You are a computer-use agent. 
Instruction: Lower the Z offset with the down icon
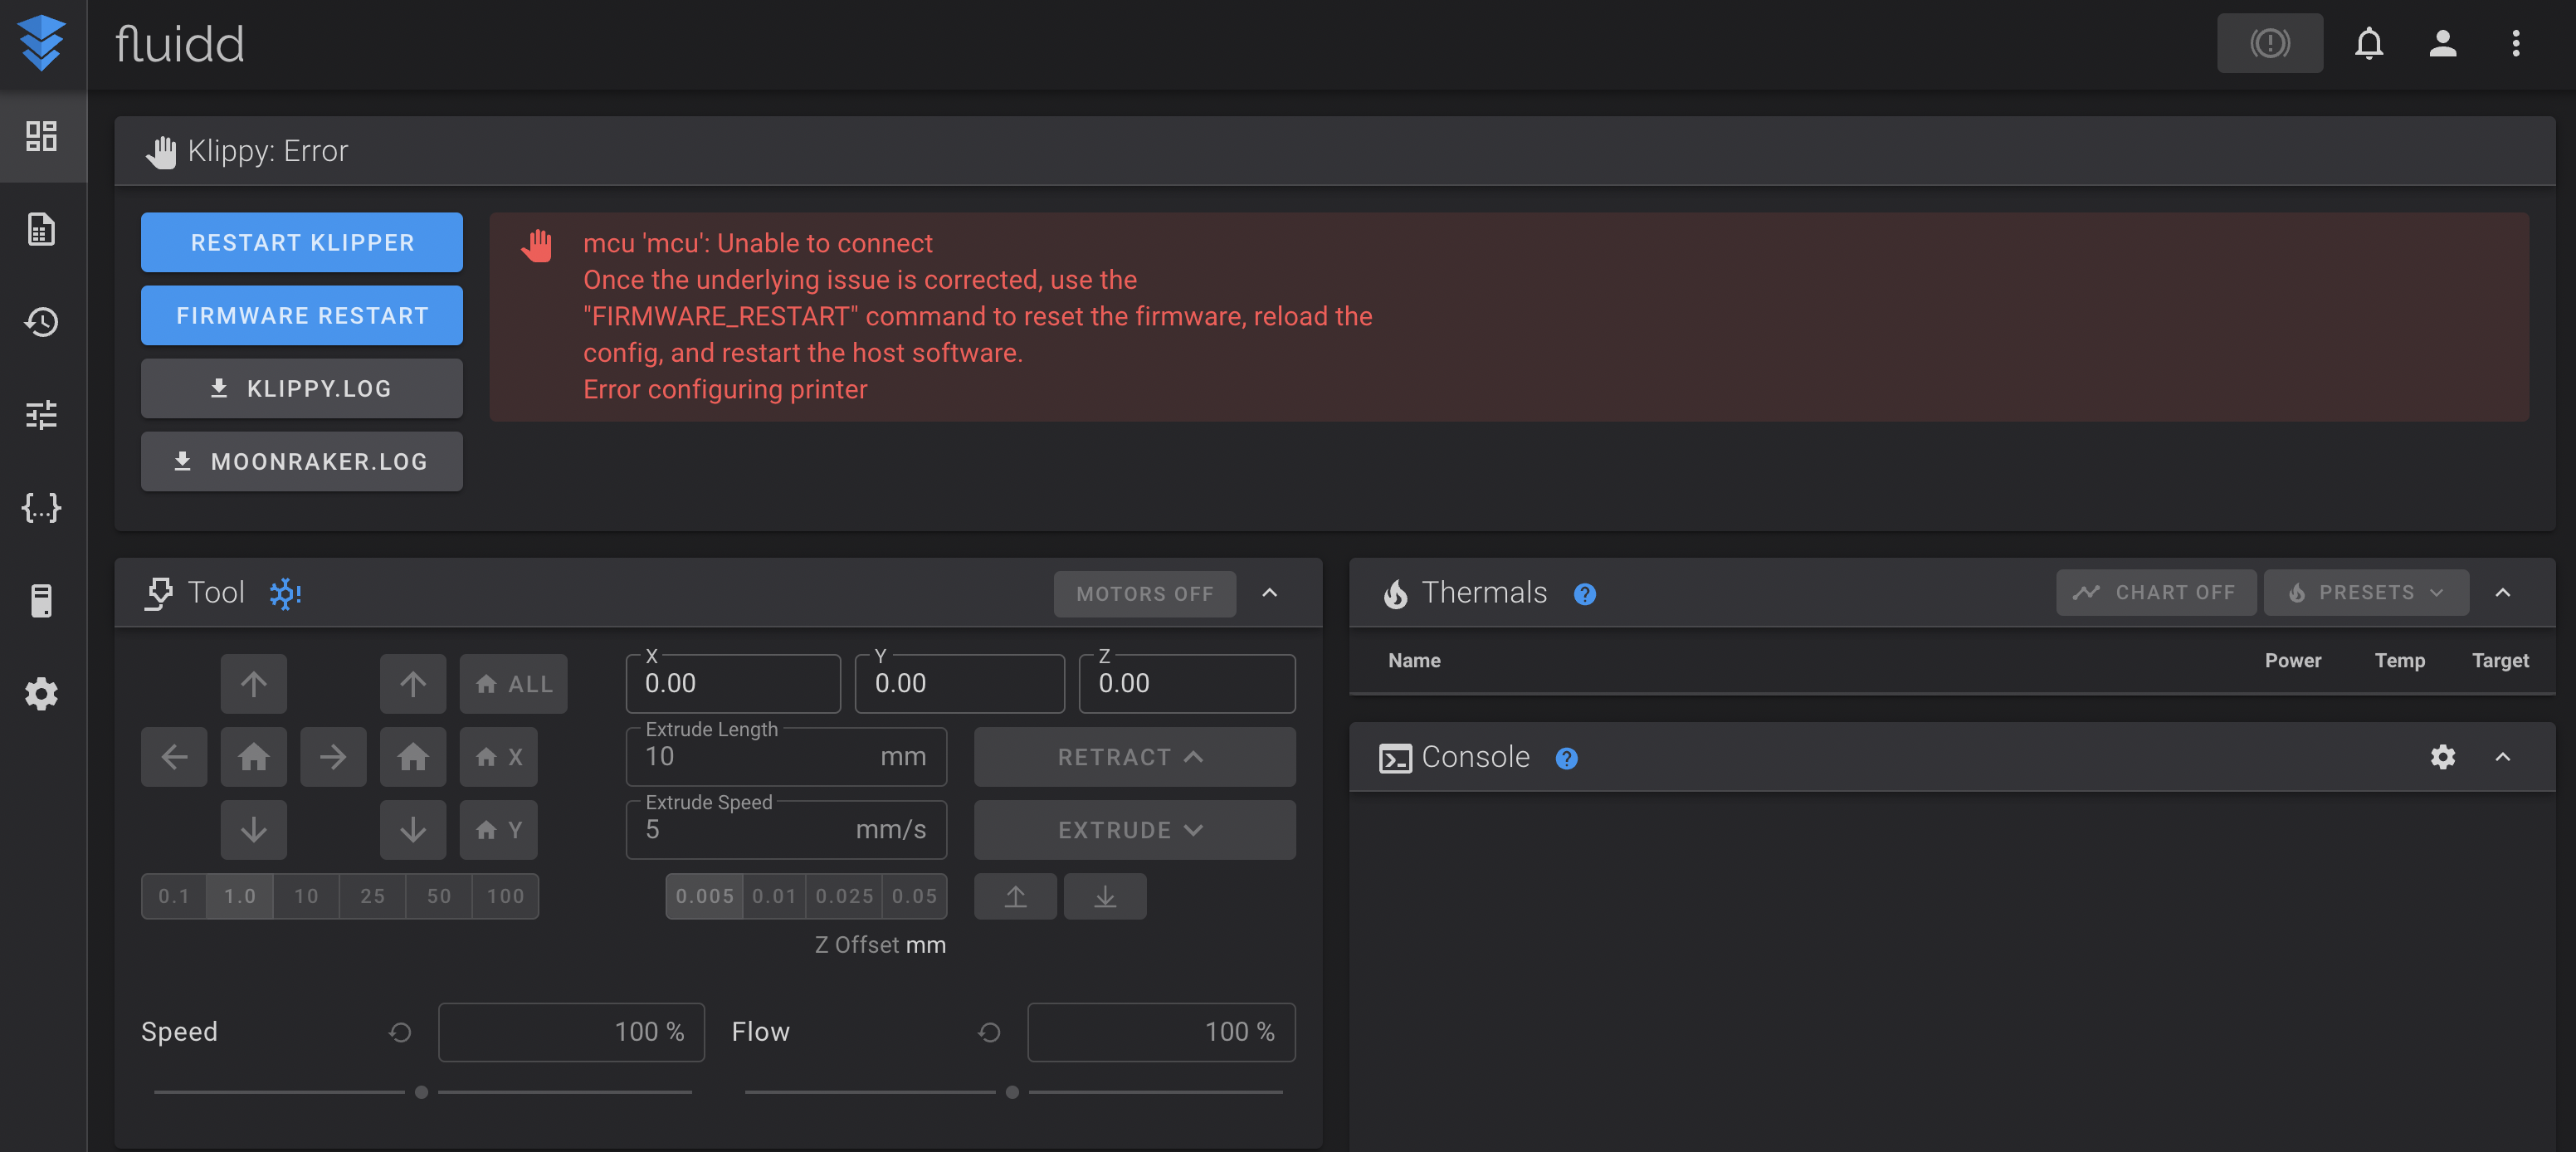point(1105,896)
